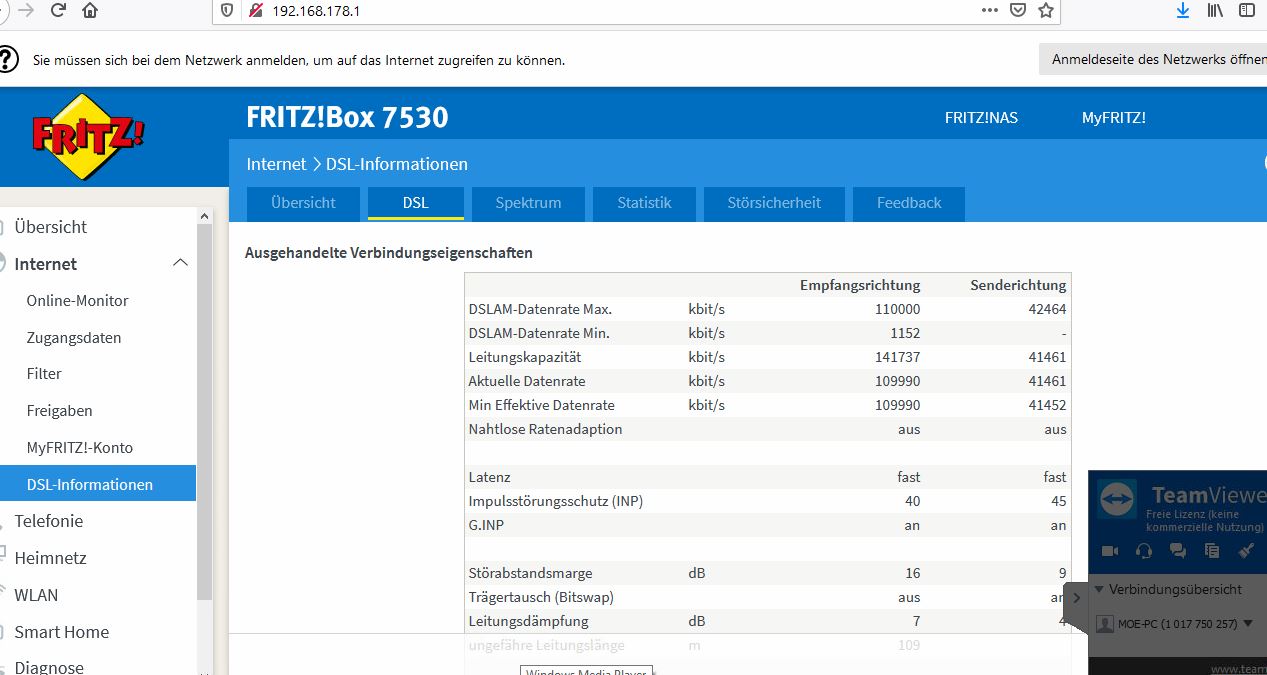
Task: Click the forward navigation arrow
Action: pyautogui.click(x=26, y=10)
